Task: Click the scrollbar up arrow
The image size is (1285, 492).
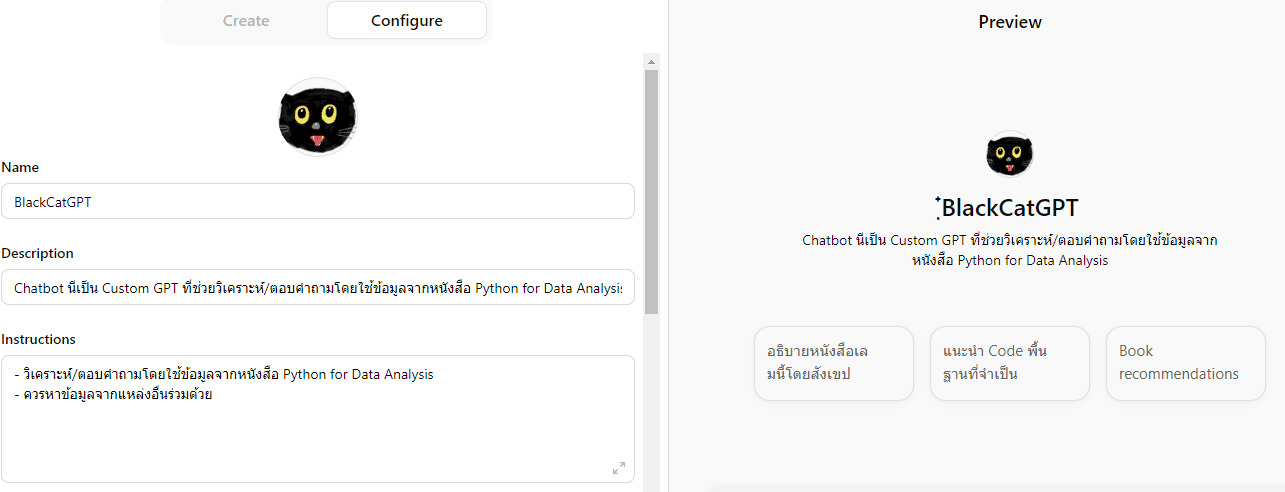Action: [x=651, y=62]
